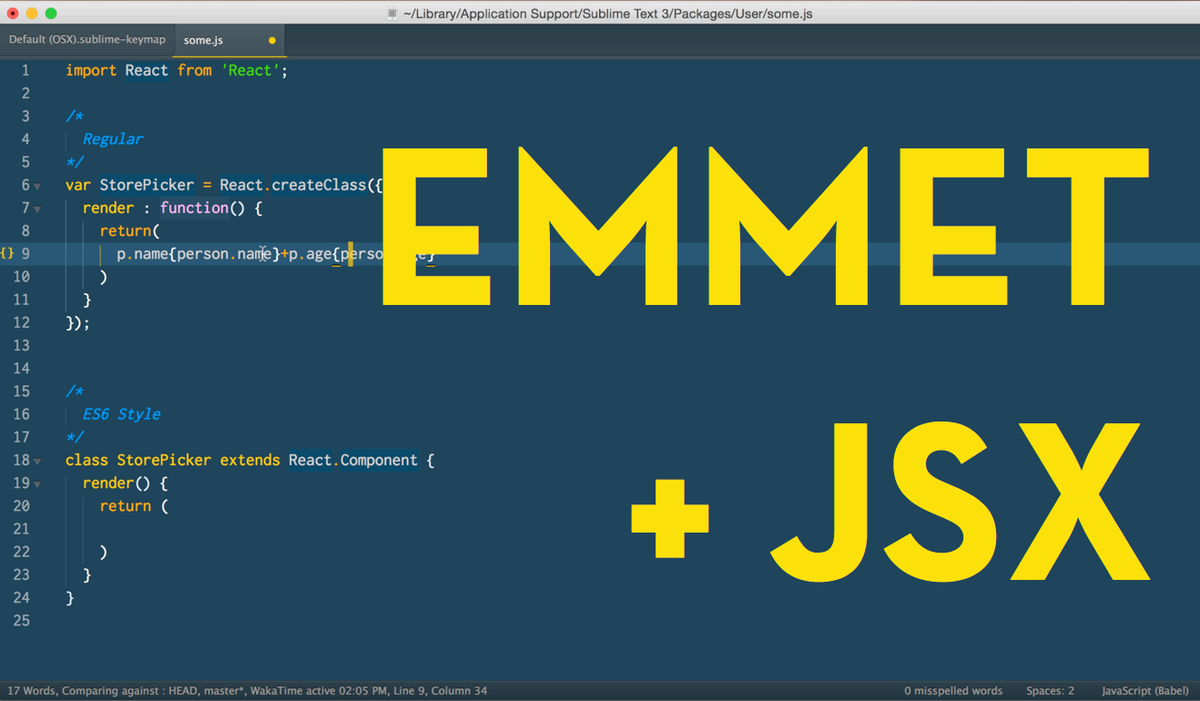Screen dimensions: 1200x701
Task: Maximize the window with the green button
Action: pos(51,13)
